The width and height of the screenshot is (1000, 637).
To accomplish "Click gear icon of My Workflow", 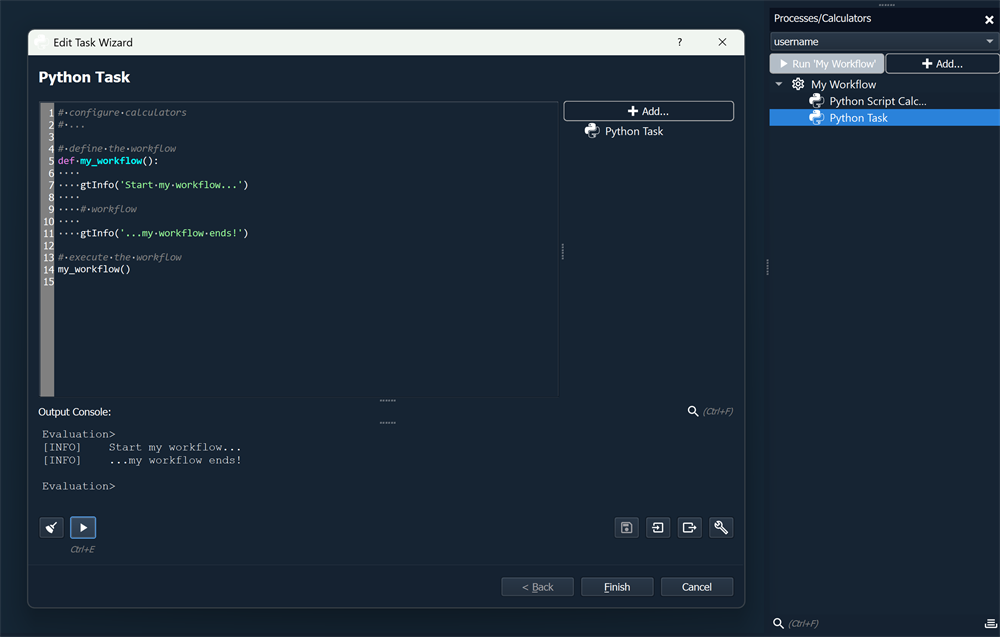I will pyautogui.click(x=798, y=84).
